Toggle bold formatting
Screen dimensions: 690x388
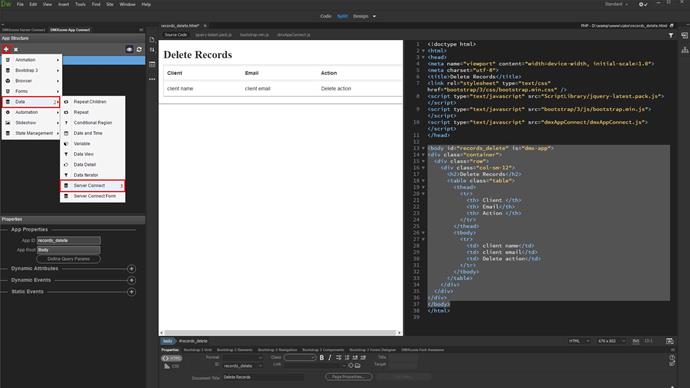coord(322,358)
